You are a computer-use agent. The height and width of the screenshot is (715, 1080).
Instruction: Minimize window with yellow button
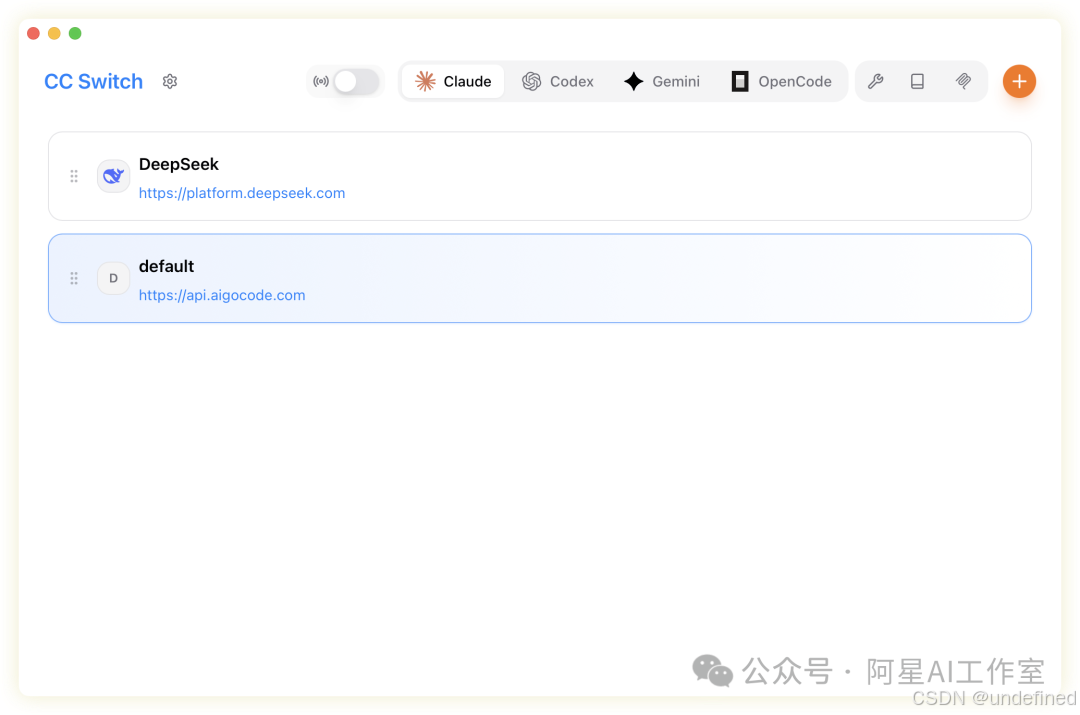click(54, 33)
